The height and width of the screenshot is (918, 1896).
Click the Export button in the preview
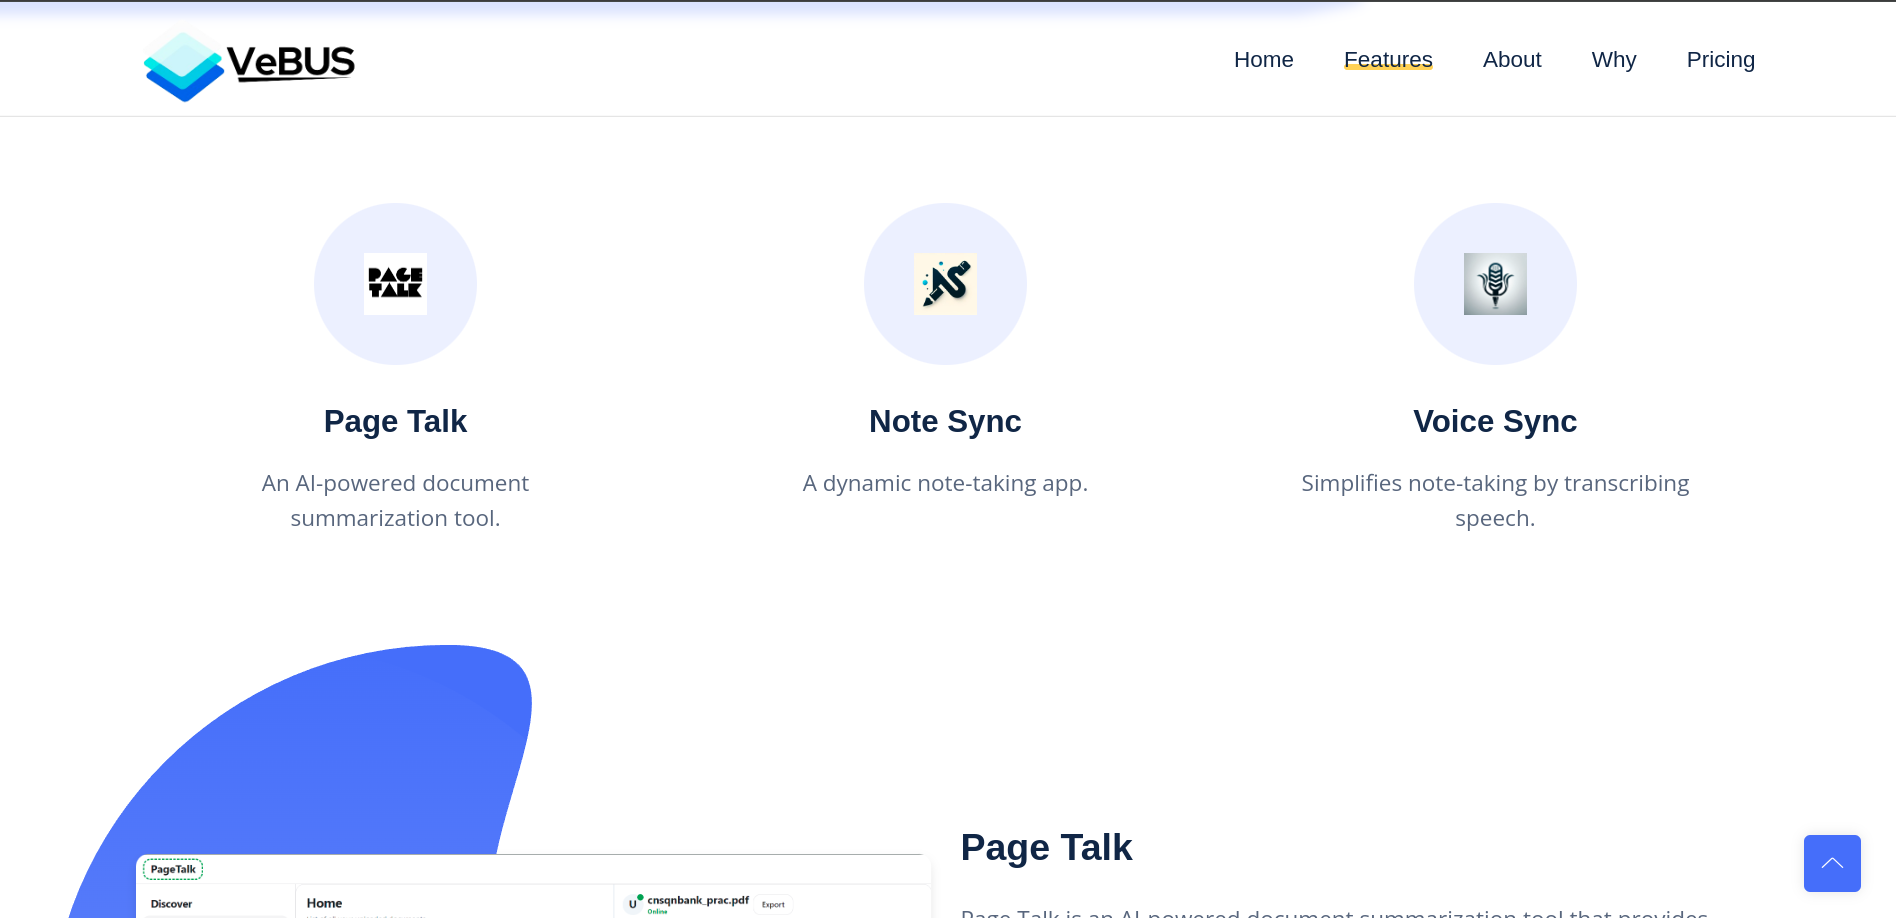[773, 904]
